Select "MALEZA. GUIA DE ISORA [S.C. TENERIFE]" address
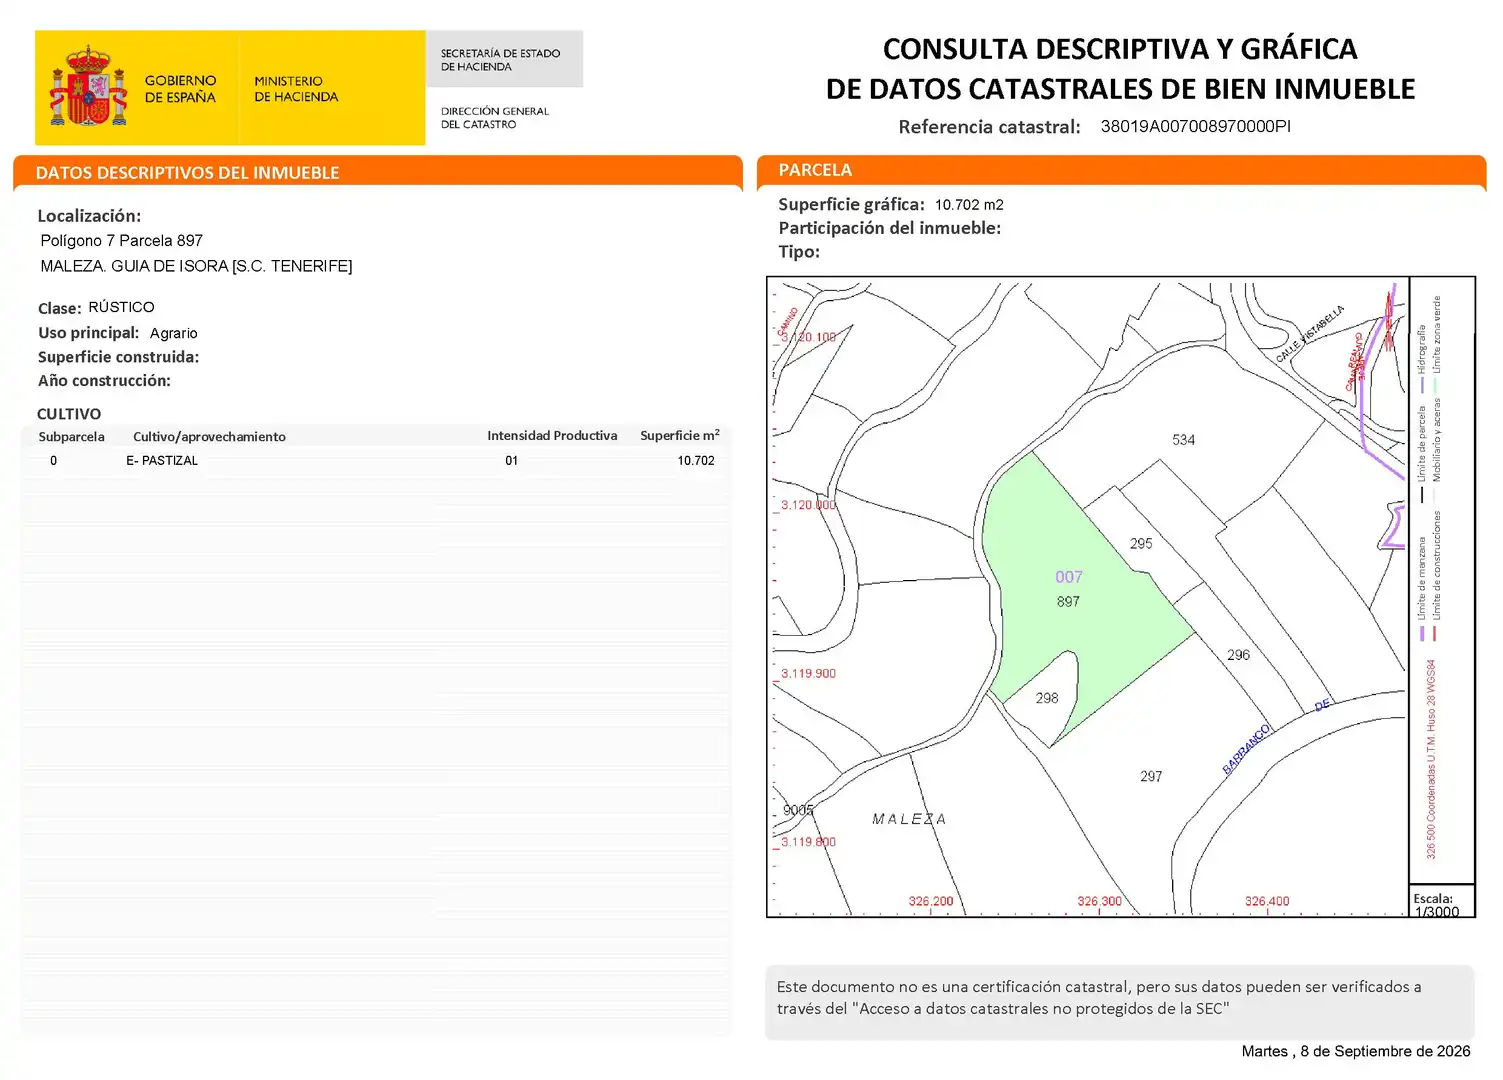Screen dimensions: 1503x1080 [x=196, y=266]
